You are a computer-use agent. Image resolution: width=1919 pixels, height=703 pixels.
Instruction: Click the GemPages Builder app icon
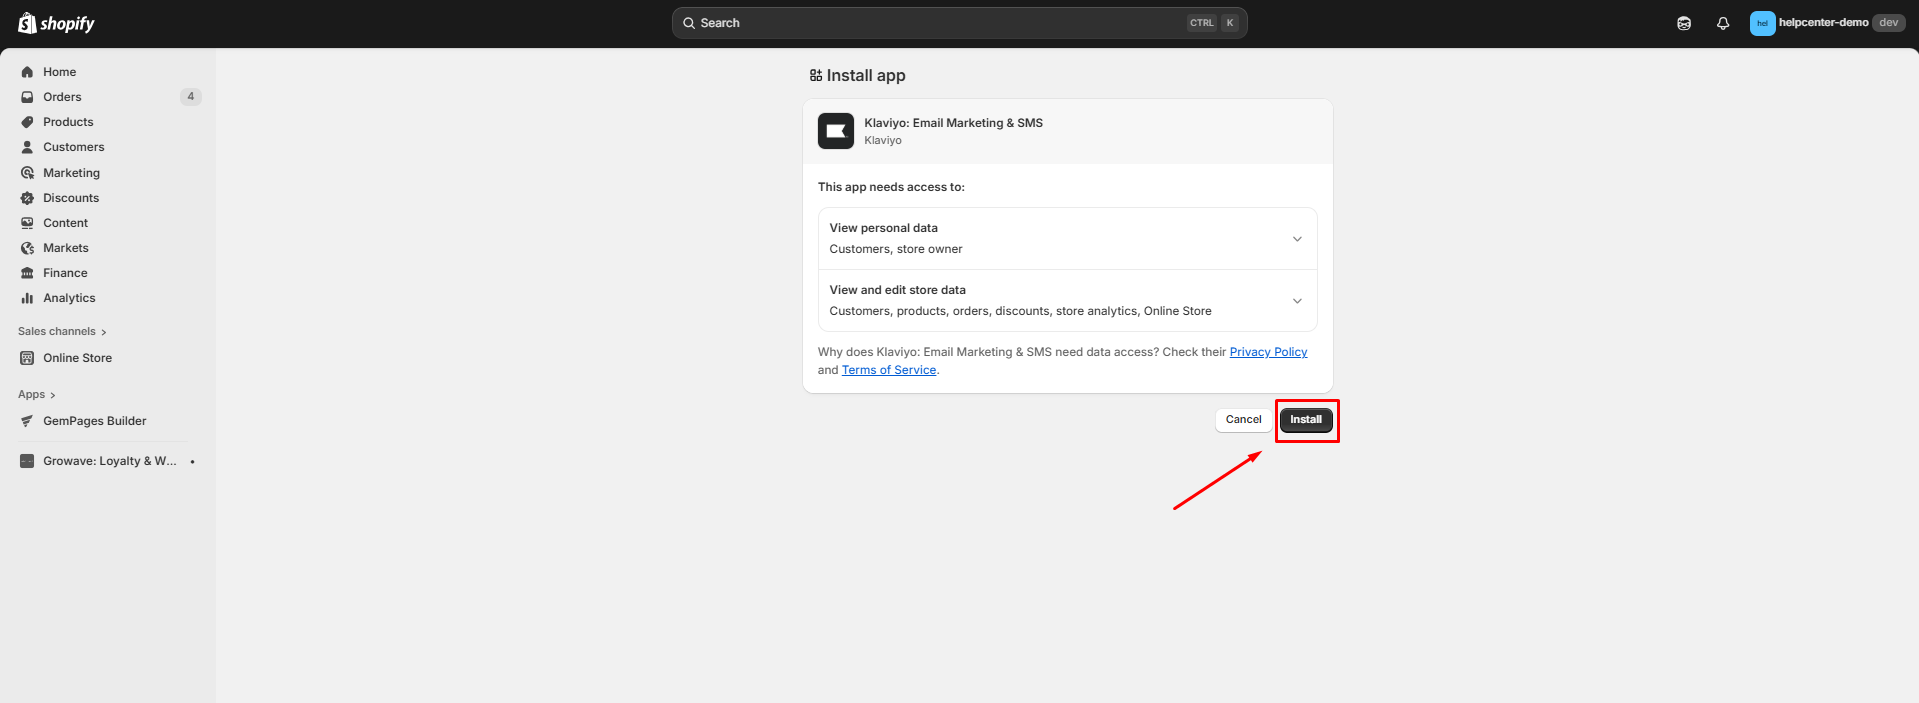tap(27, 421)
